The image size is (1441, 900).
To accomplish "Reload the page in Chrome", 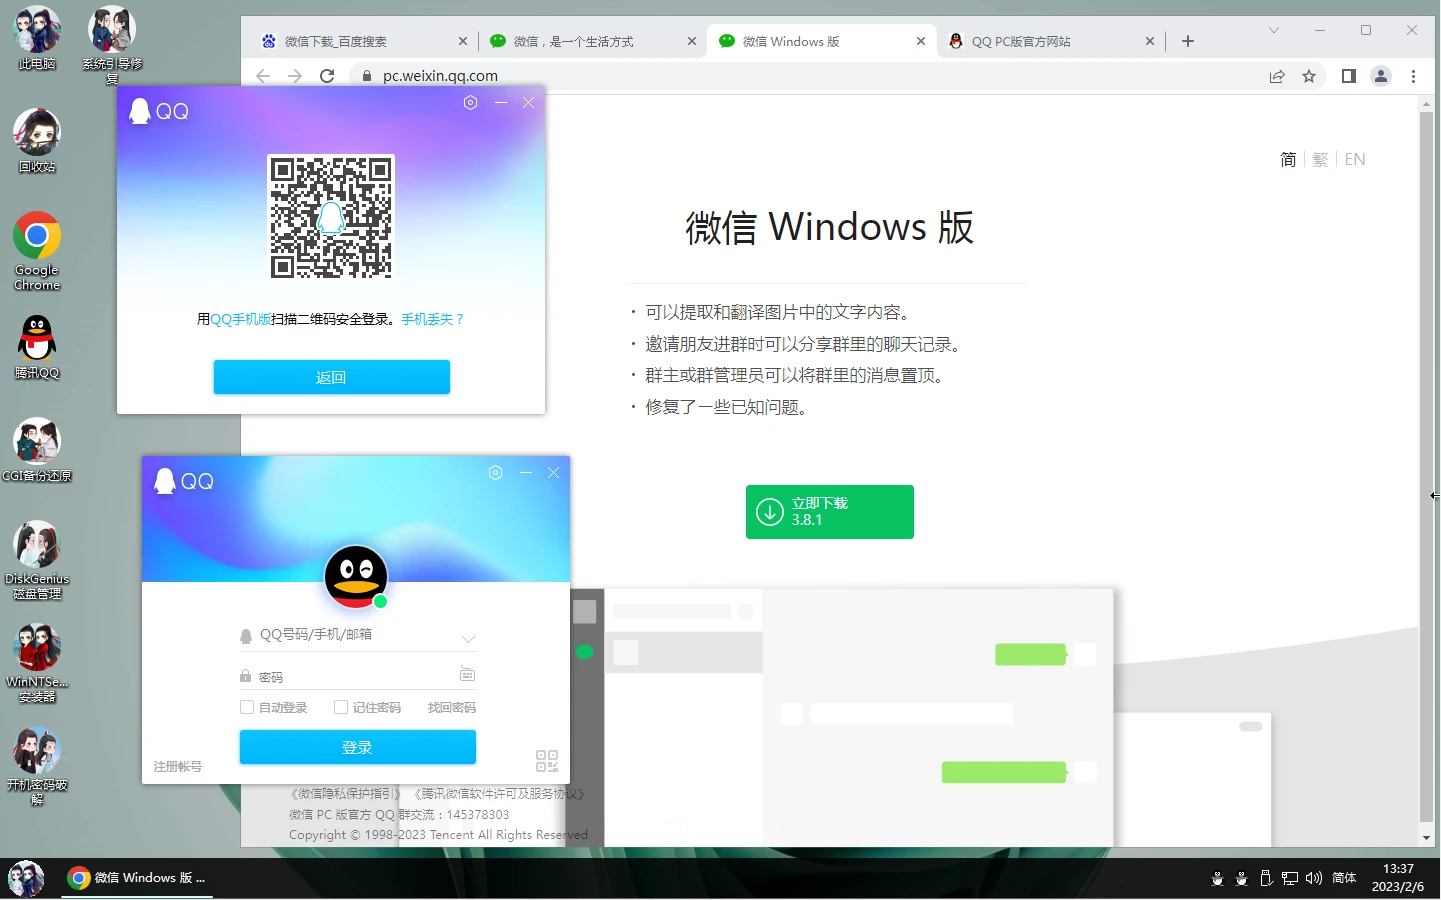I will tap(327, 76).
